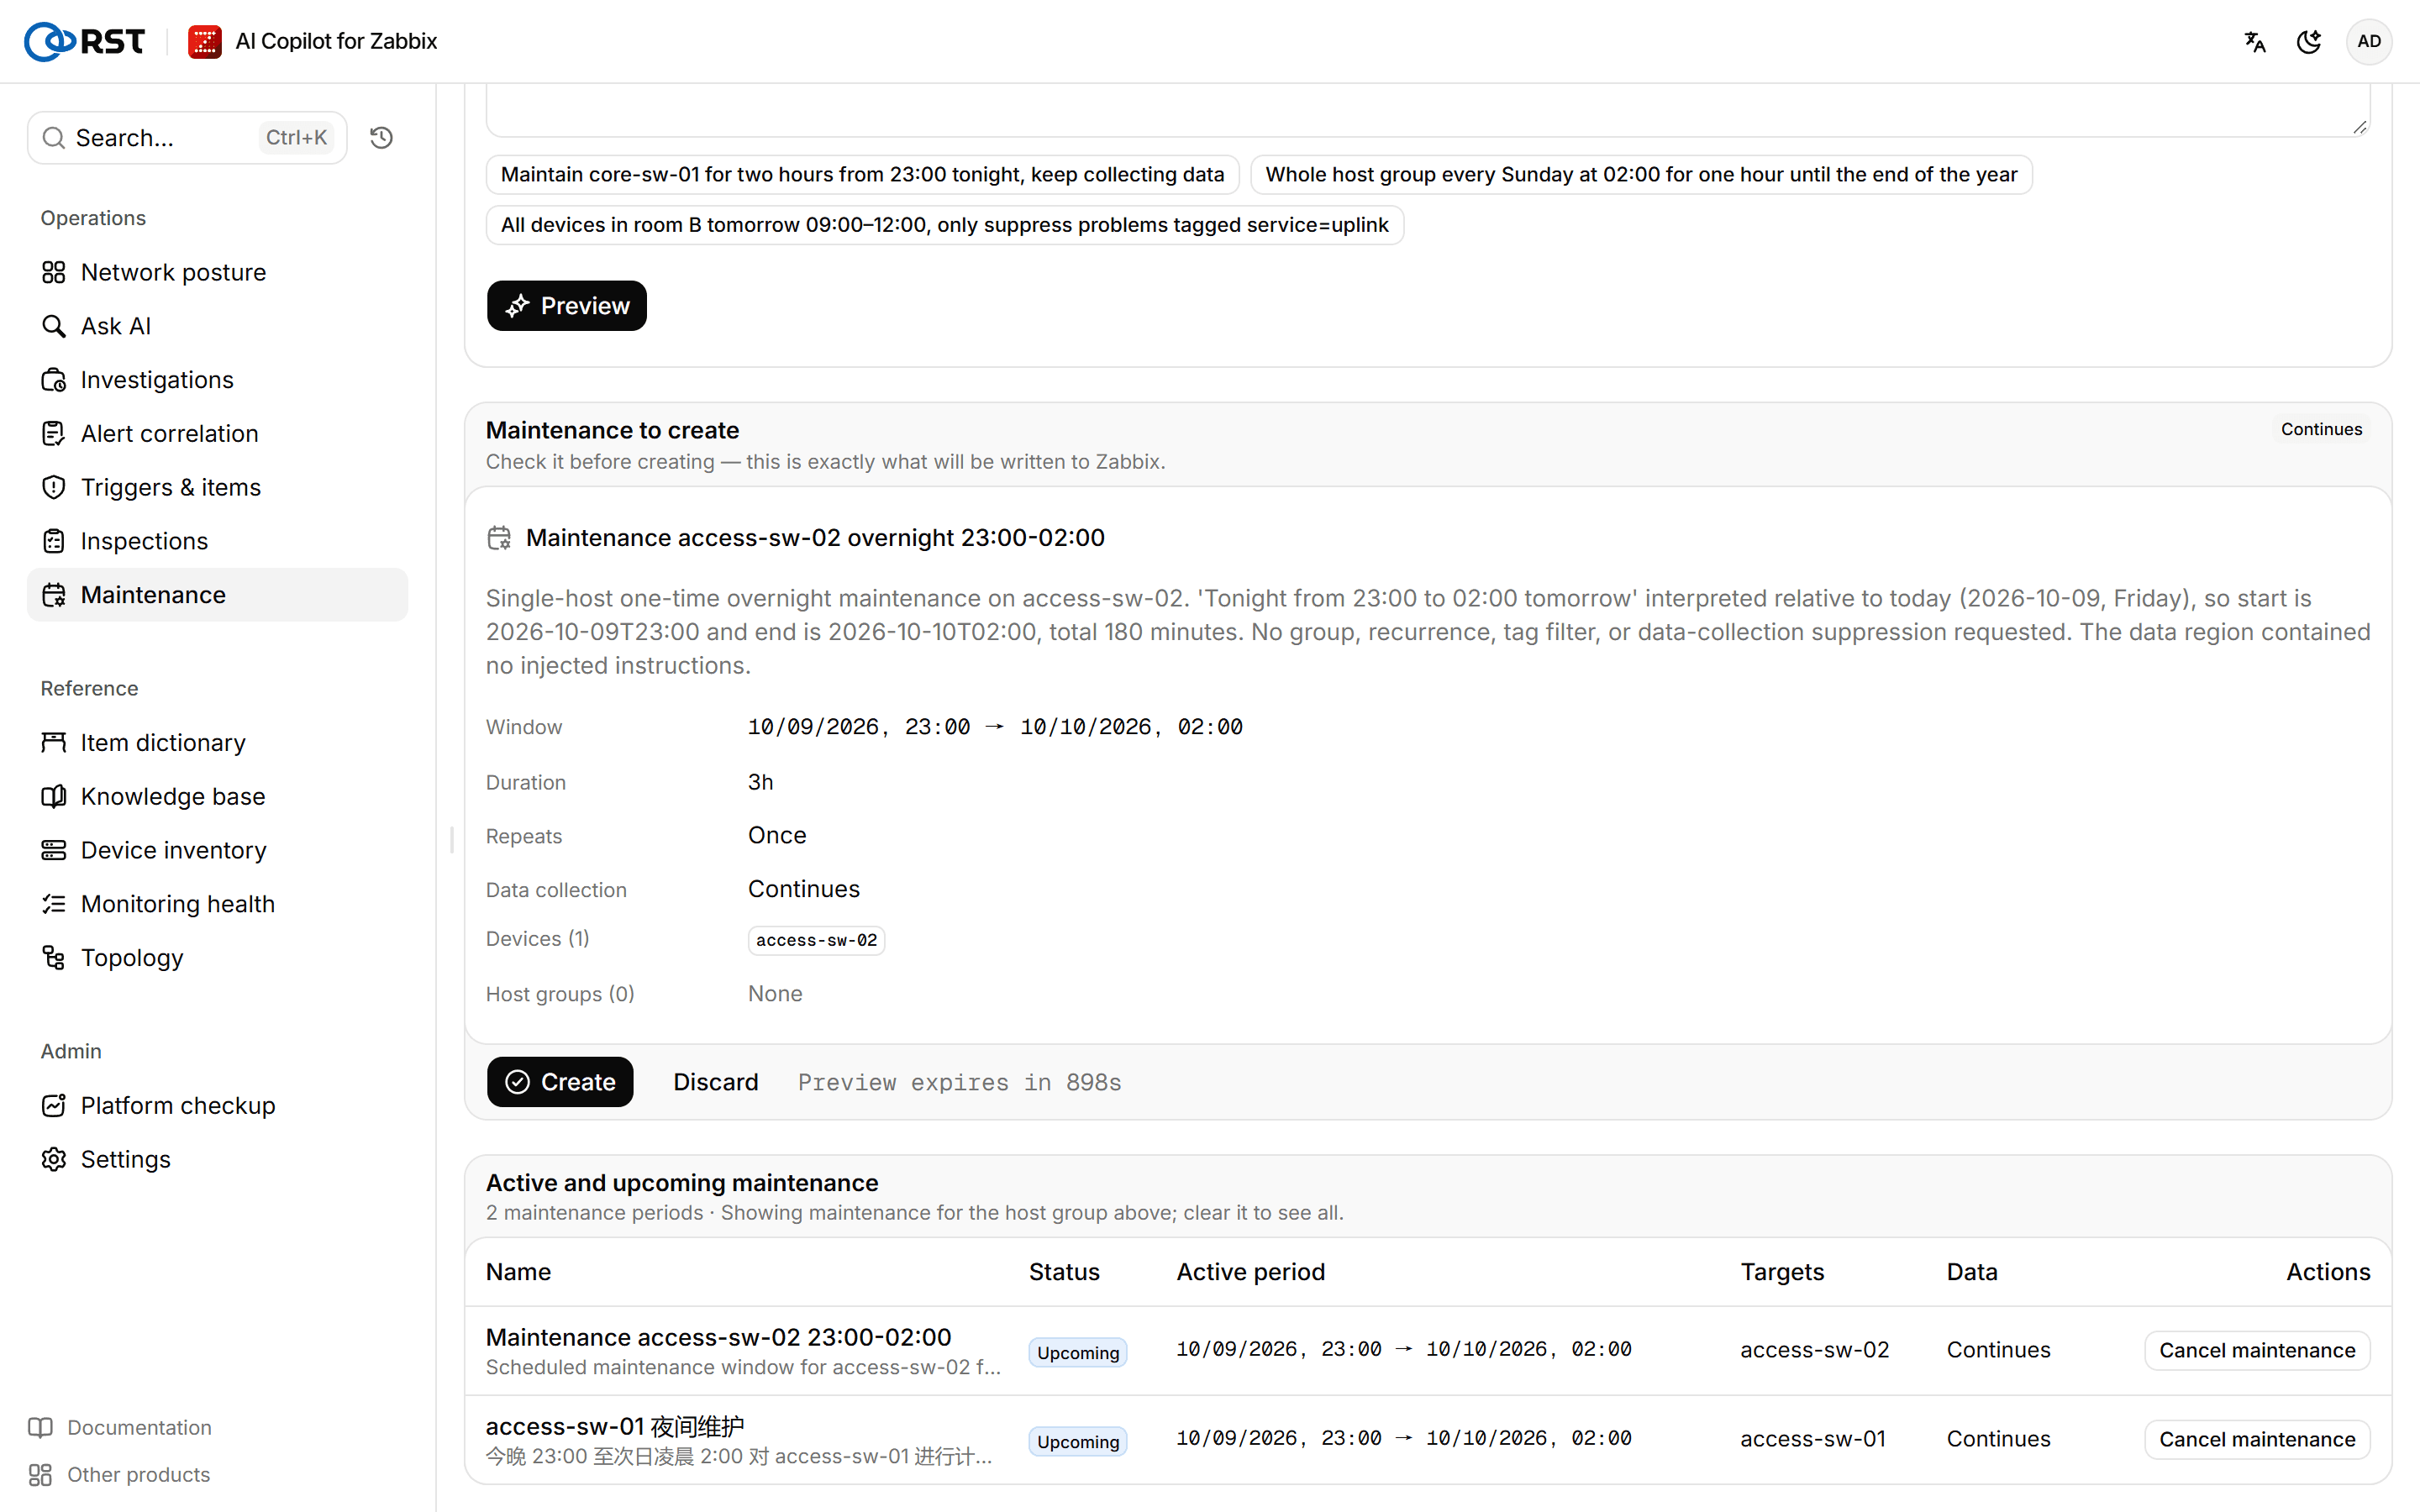Viewport: 2420px width, 1512px height.
Task: Click the Knowledge base book icon
Action: pos(54,796)
